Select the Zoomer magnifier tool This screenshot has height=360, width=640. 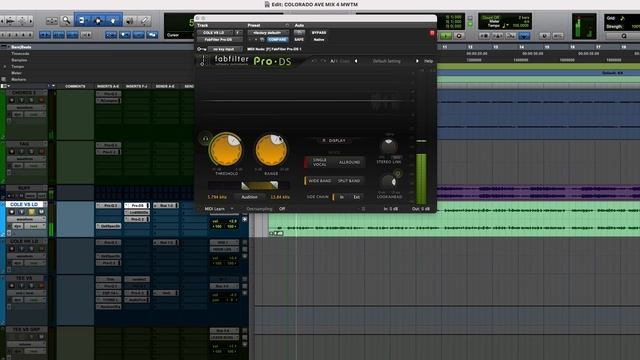point(66,20)
